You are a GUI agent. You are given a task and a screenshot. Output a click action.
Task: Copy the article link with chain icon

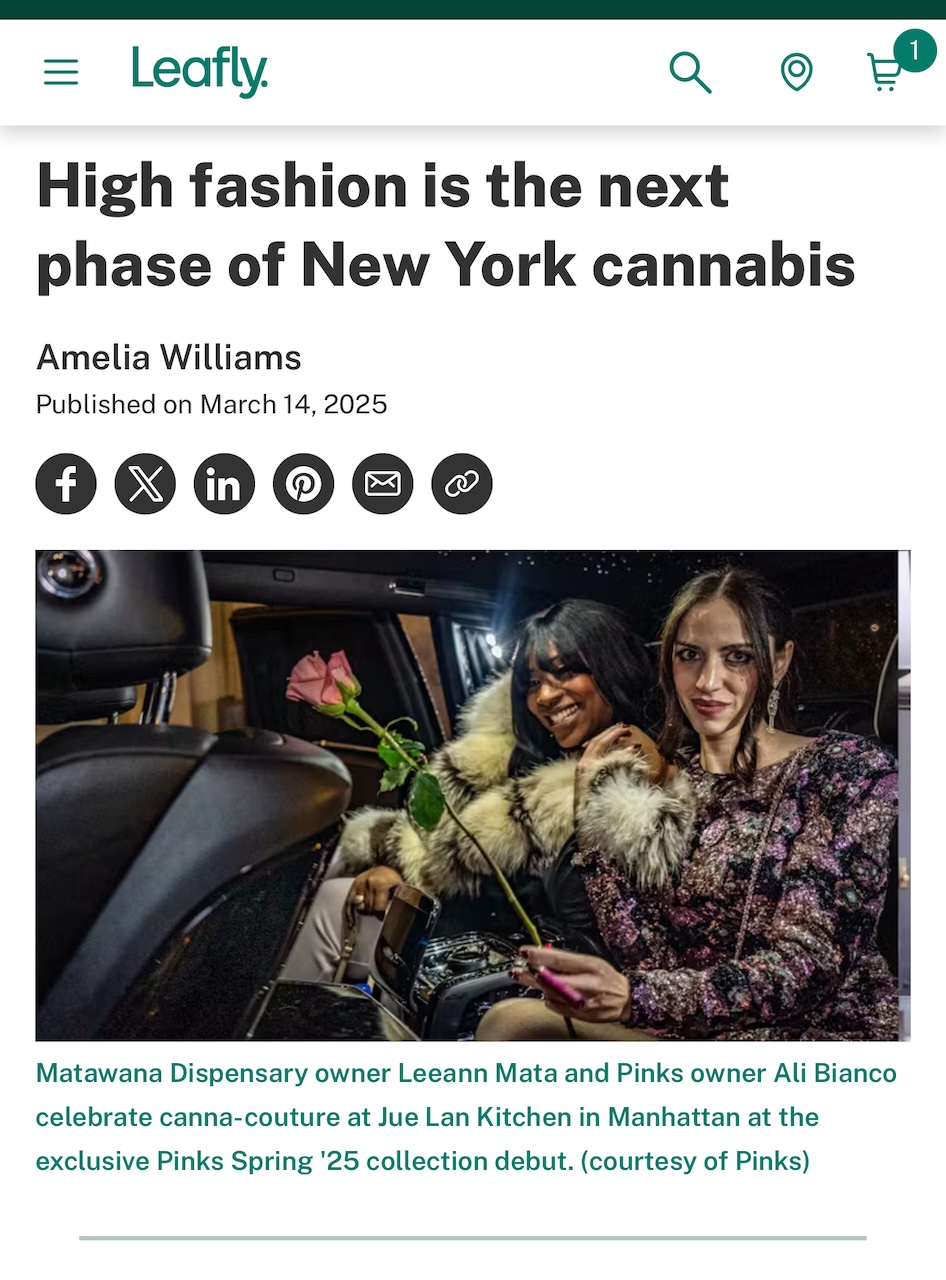coord(462,484)
